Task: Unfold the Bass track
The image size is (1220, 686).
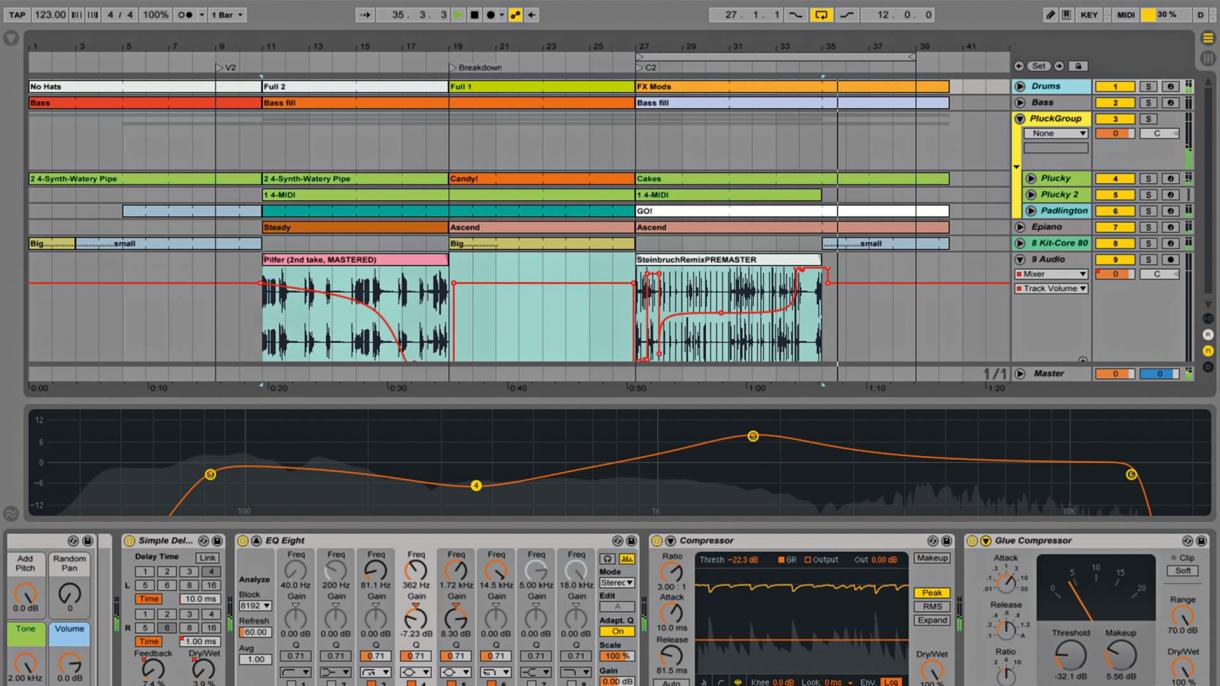Action: click(x=1020, y=103)
